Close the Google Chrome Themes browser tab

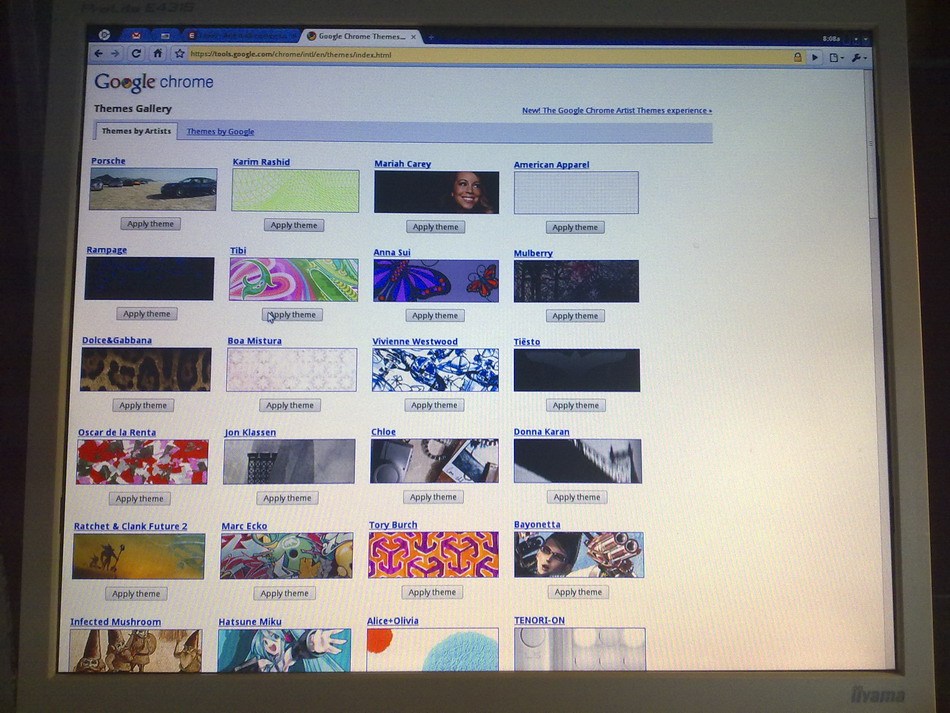click(x=414, y=37)
